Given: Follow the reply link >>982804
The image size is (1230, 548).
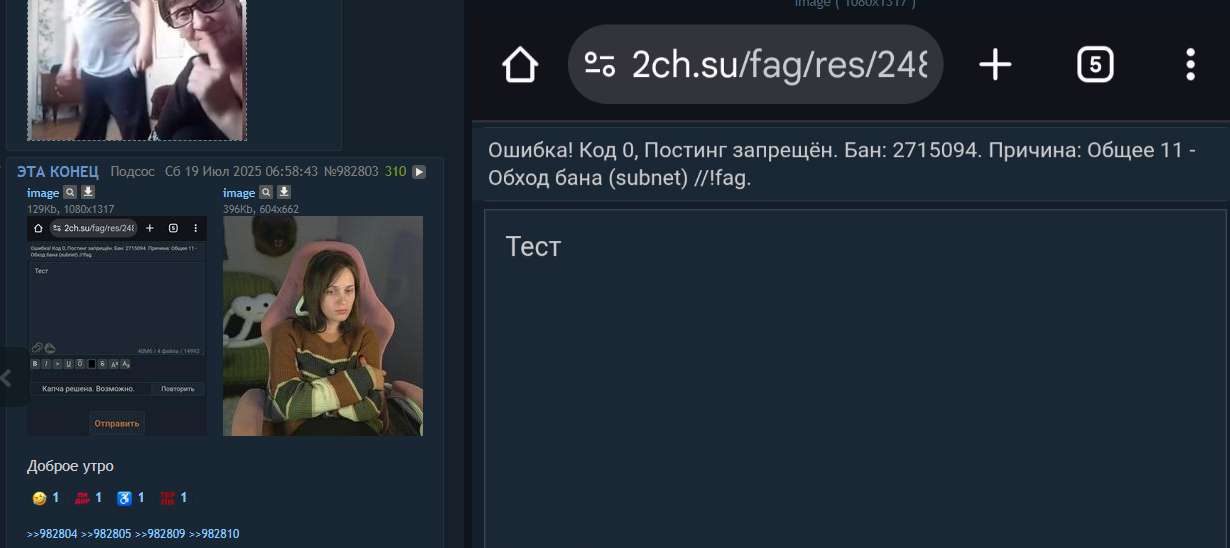Looking at the screenshot, I should click(52, 534).
